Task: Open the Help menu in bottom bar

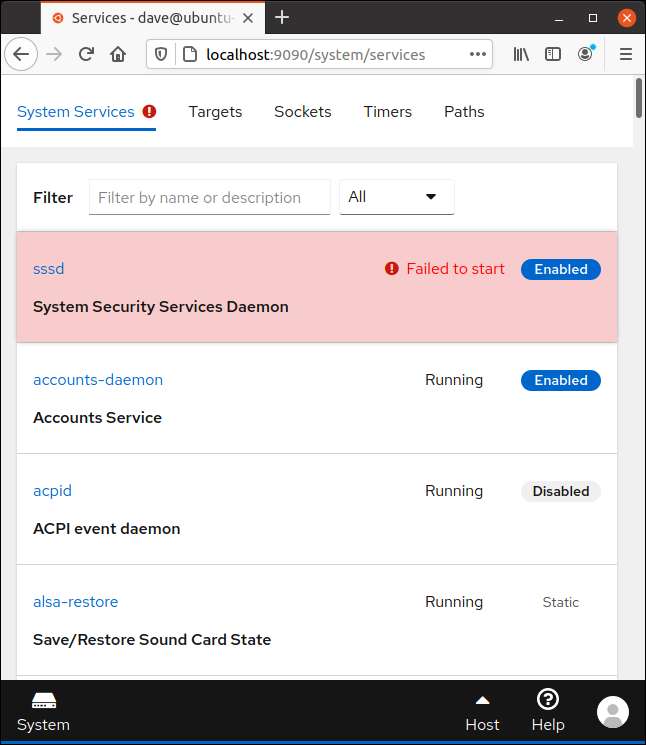Action: pos(547,711)
